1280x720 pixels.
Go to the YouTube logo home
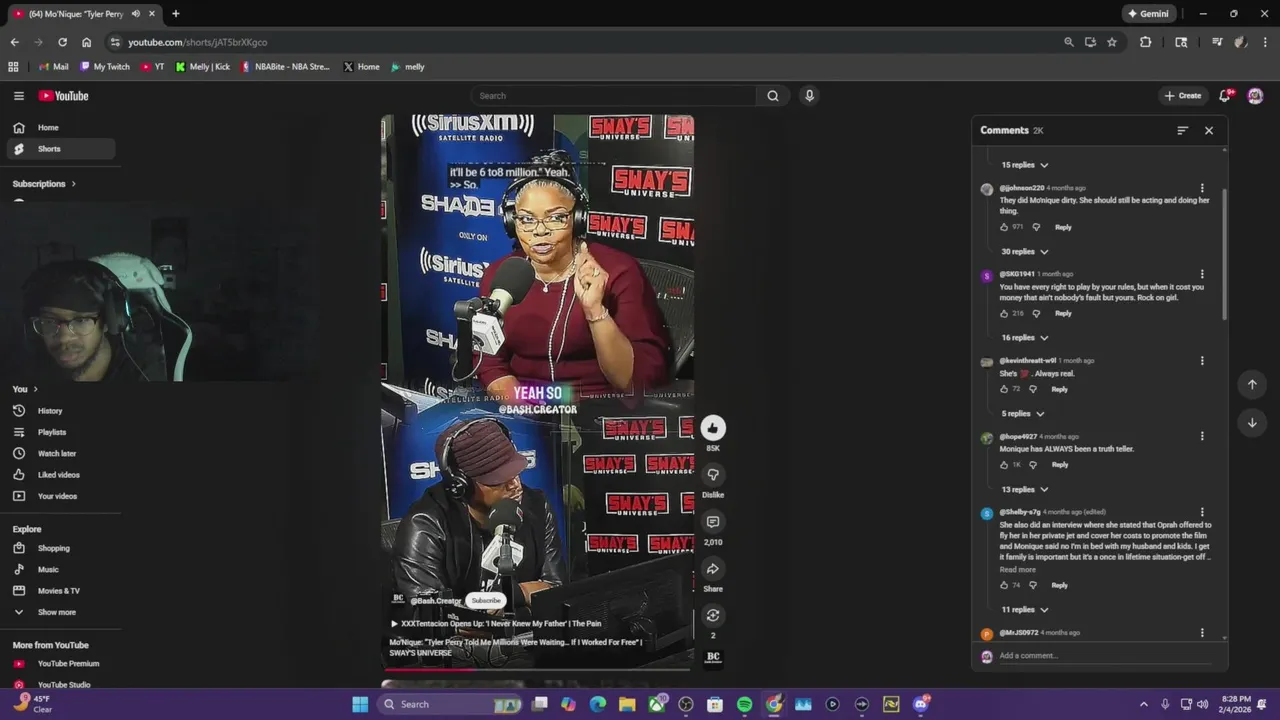[64, 96]
